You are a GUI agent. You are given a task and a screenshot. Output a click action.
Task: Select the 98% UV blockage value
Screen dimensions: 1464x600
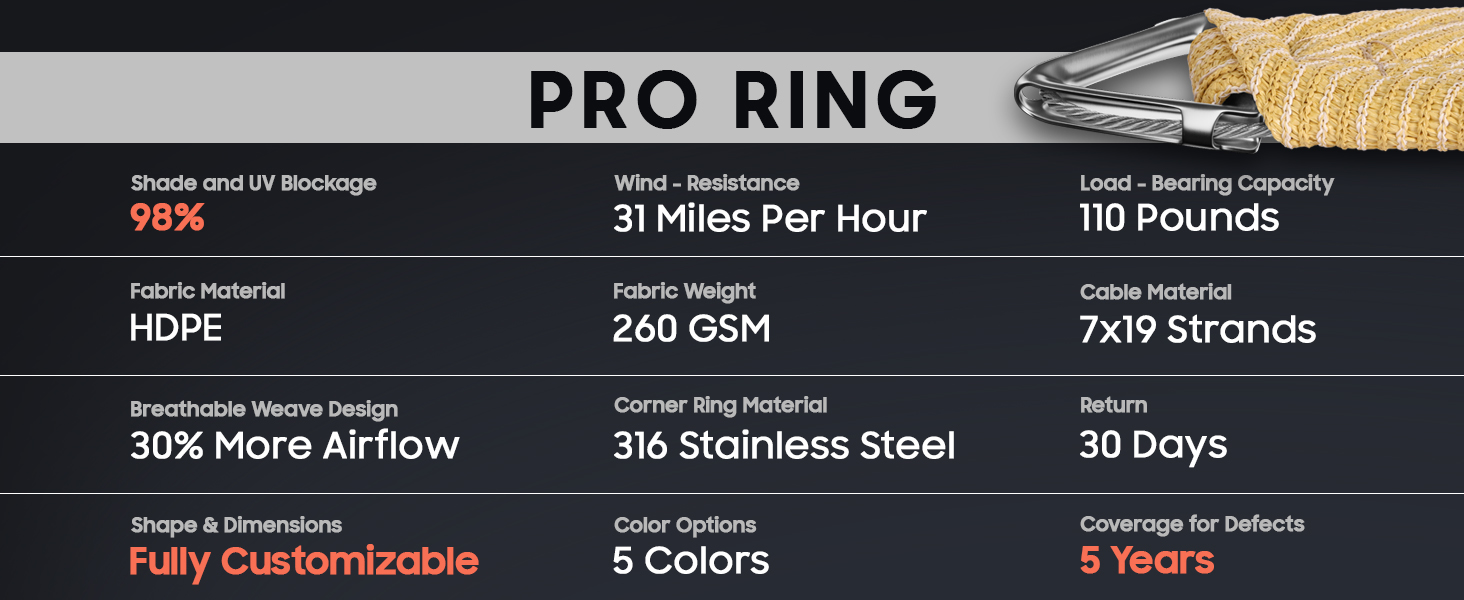pos(167,218)
